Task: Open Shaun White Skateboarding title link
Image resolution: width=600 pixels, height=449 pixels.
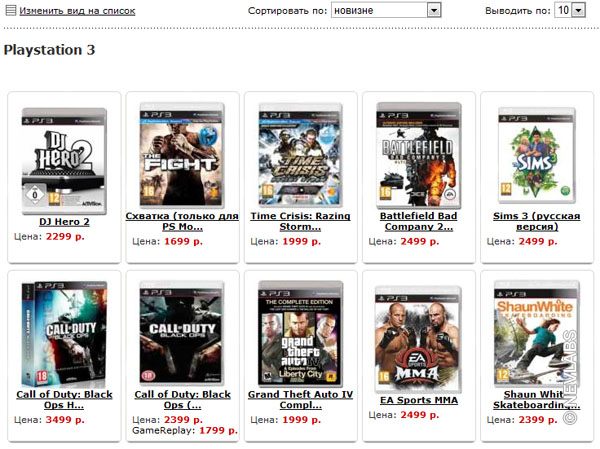Action: tap(536, 400)
